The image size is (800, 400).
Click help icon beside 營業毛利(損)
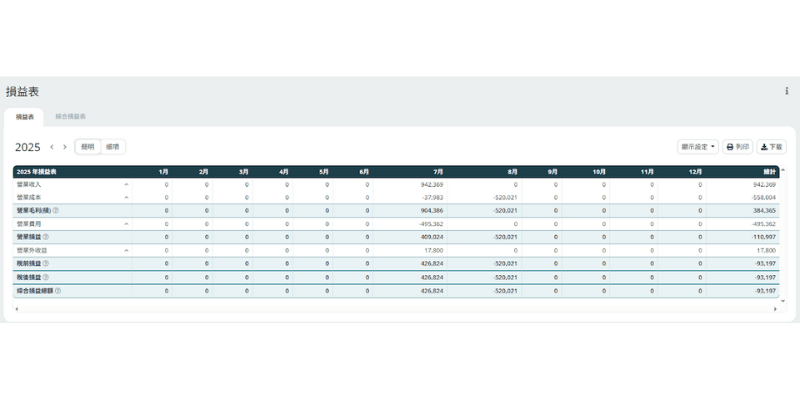(x=56, y=211)
